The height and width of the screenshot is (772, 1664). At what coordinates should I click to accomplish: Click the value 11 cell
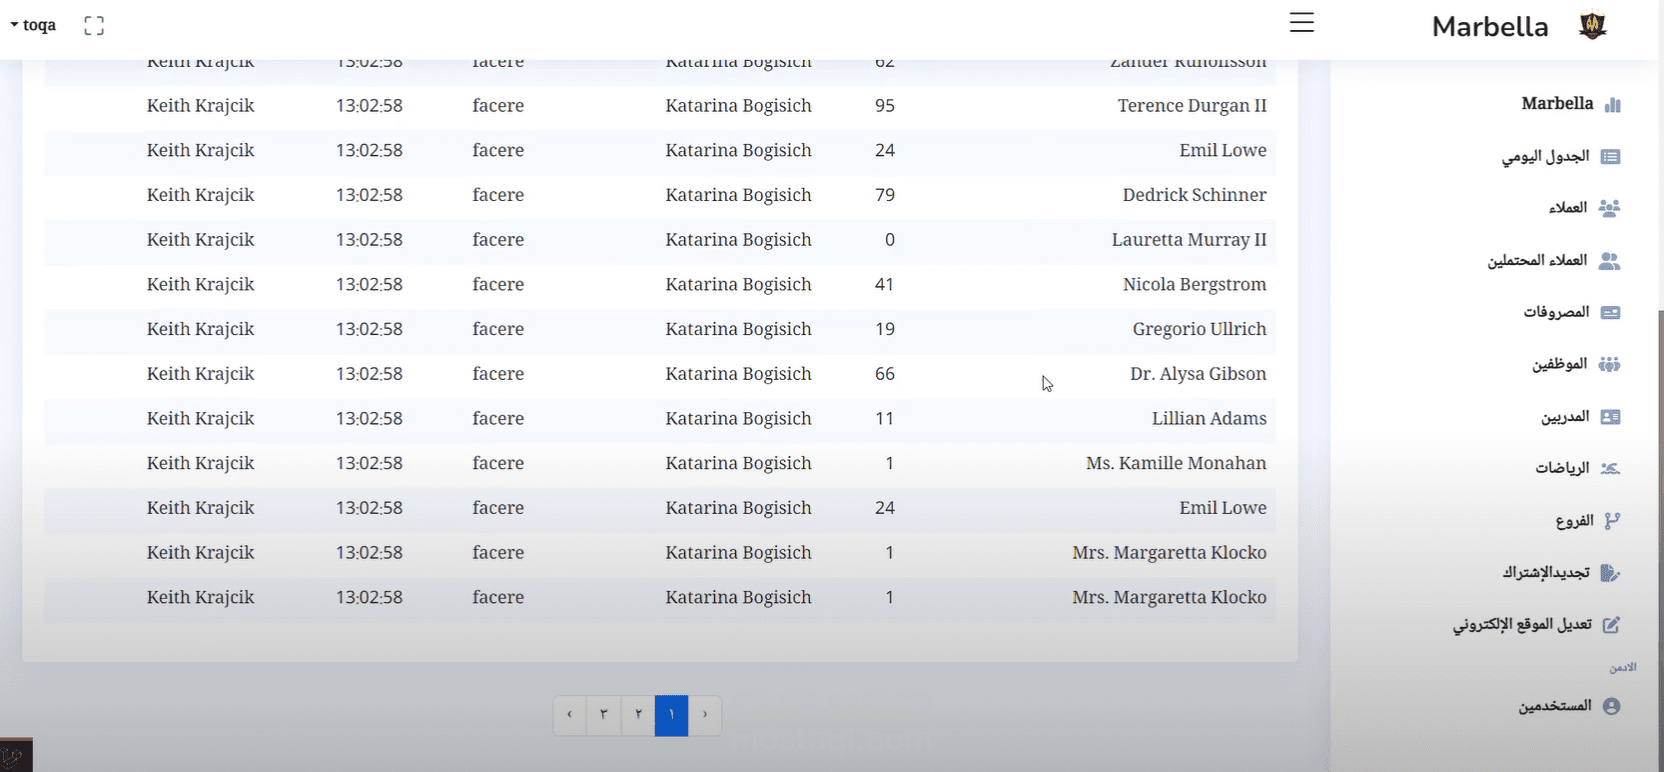[x=885, y=419]
